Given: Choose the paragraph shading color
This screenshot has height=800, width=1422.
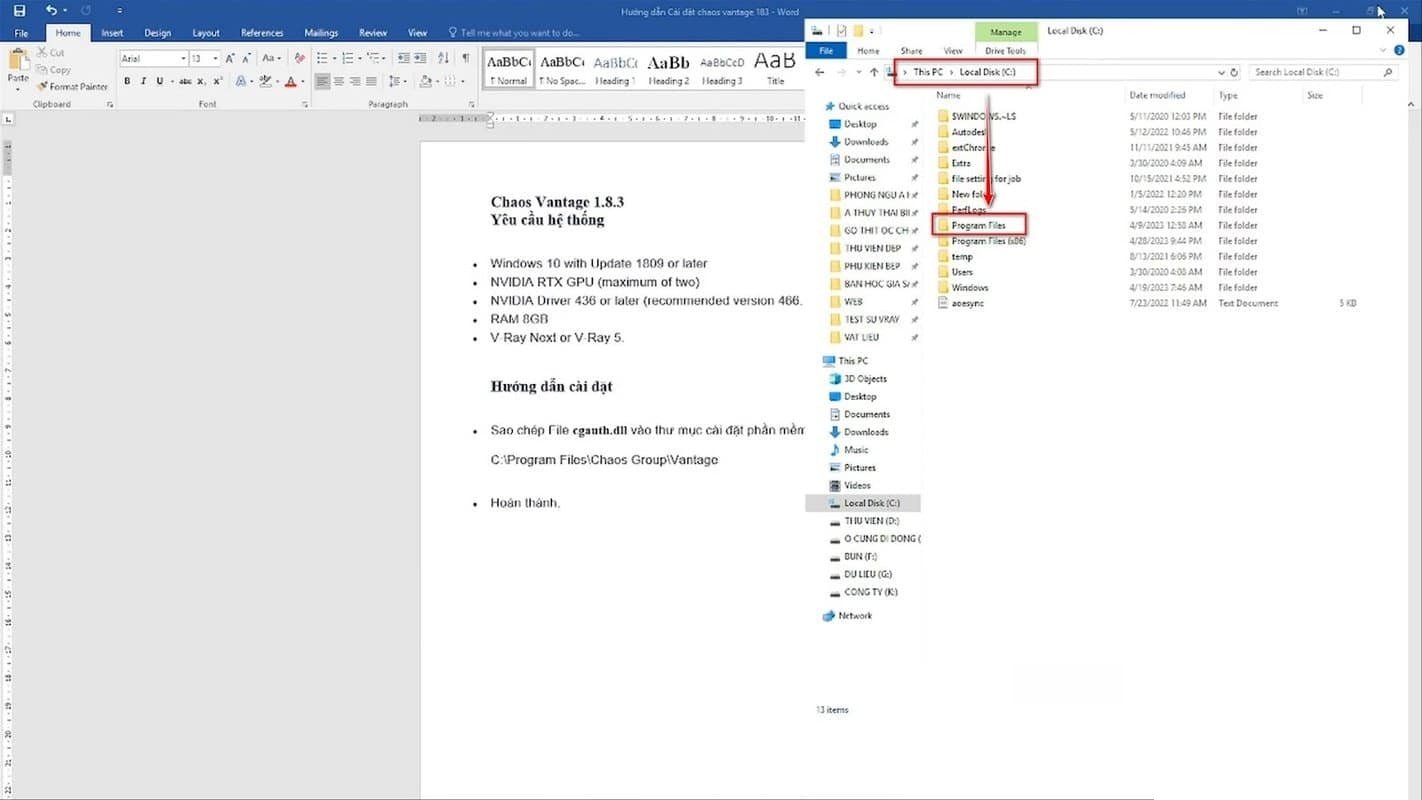Looking at the screenshot, I should 426,81.
